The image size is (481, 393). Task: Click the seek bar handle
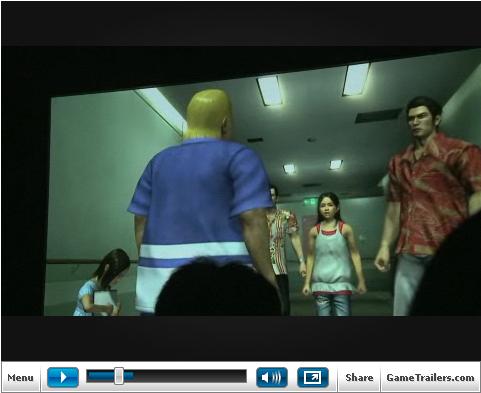(x=119, y=376)
